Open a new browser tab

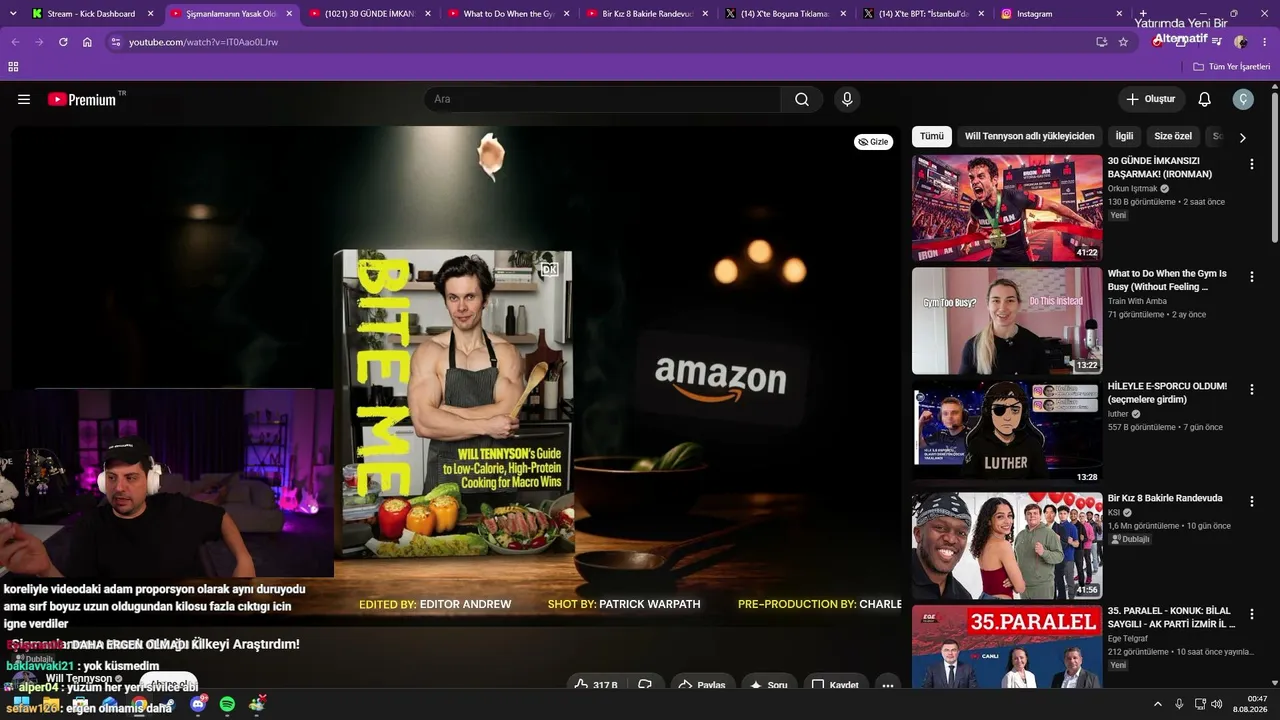[1144, 14]
